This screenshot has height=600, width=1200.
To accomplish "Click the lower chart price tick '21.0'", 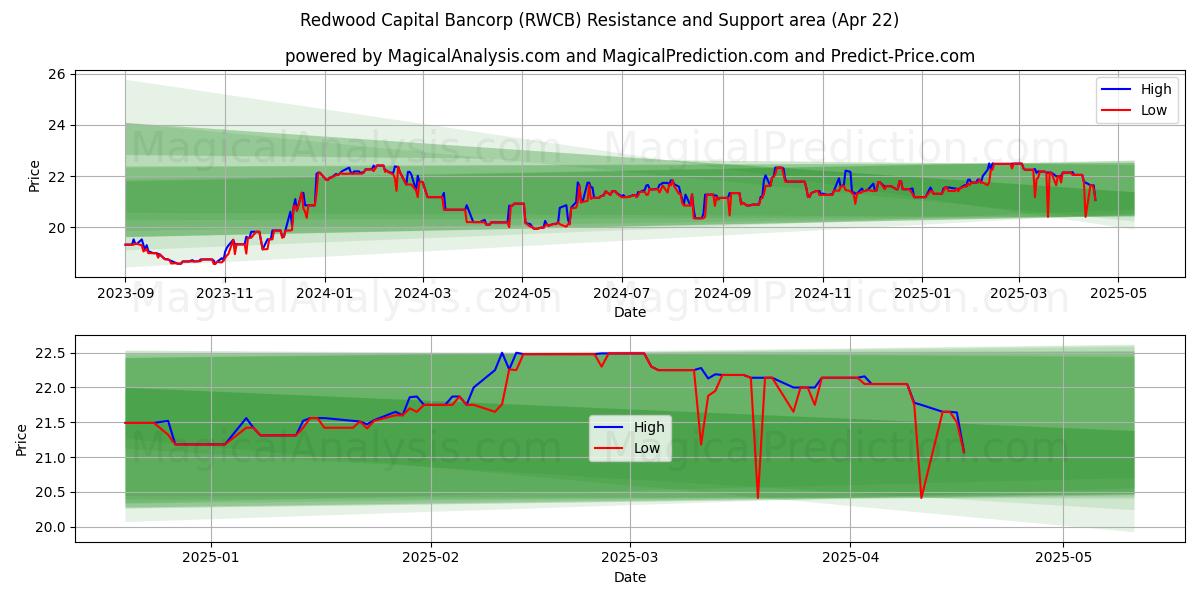I will pos(51,458).
